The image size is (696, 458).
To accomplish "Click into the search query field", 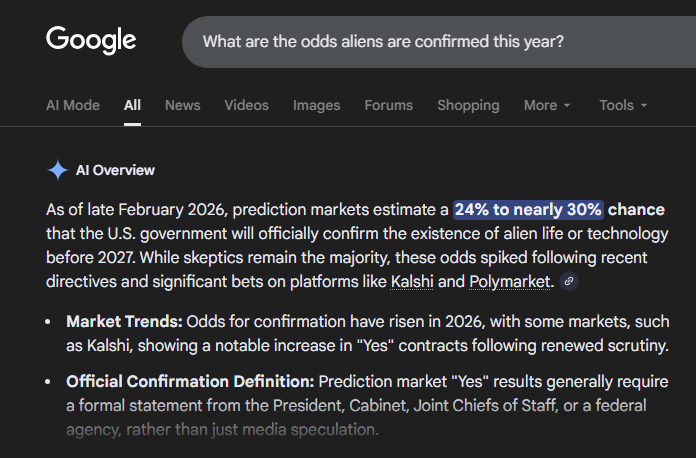I will (x=420, y=42).
